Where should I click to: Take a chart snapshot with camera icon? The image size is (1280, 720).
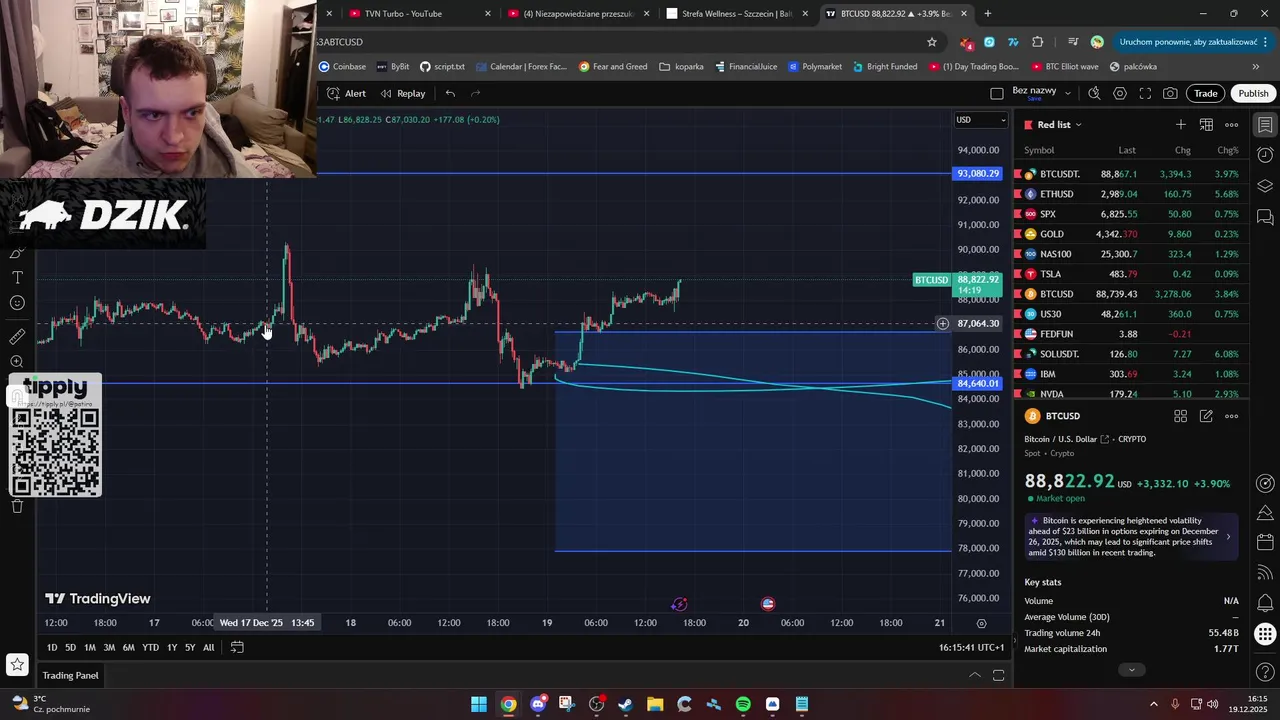pyautogui.click(x=1170, y=93)
